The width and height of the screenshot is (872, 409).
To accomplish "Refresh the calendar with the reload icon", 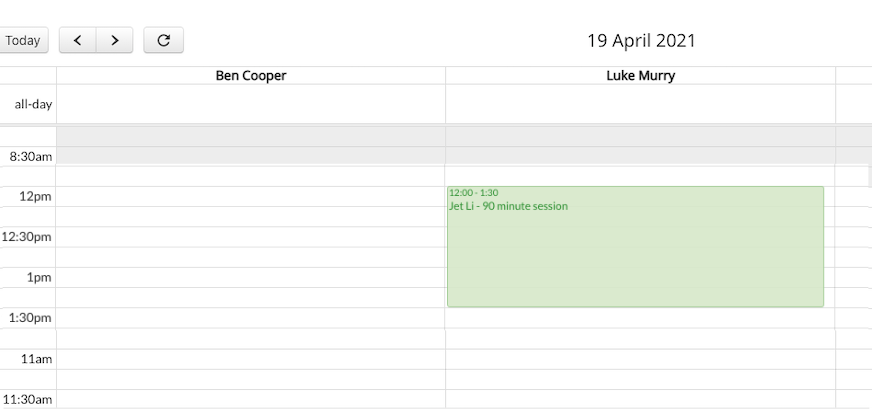I will tap(164, 40).
